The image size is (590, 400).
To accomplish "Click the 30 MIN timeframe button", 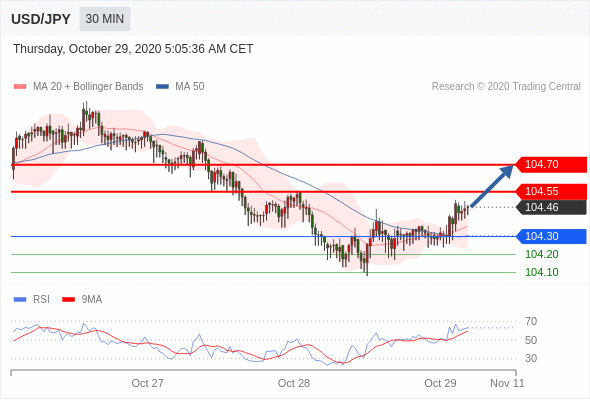I will 105,19.
